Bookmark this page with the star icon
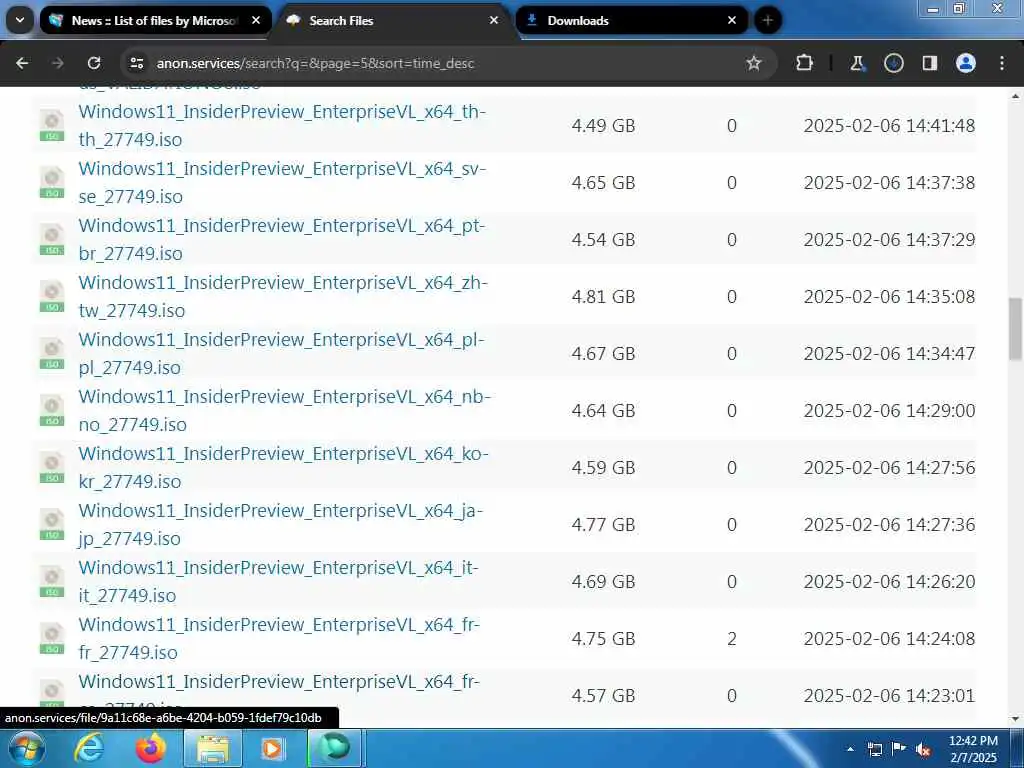This screenshot has height=768, width=1024. [754, 63]
